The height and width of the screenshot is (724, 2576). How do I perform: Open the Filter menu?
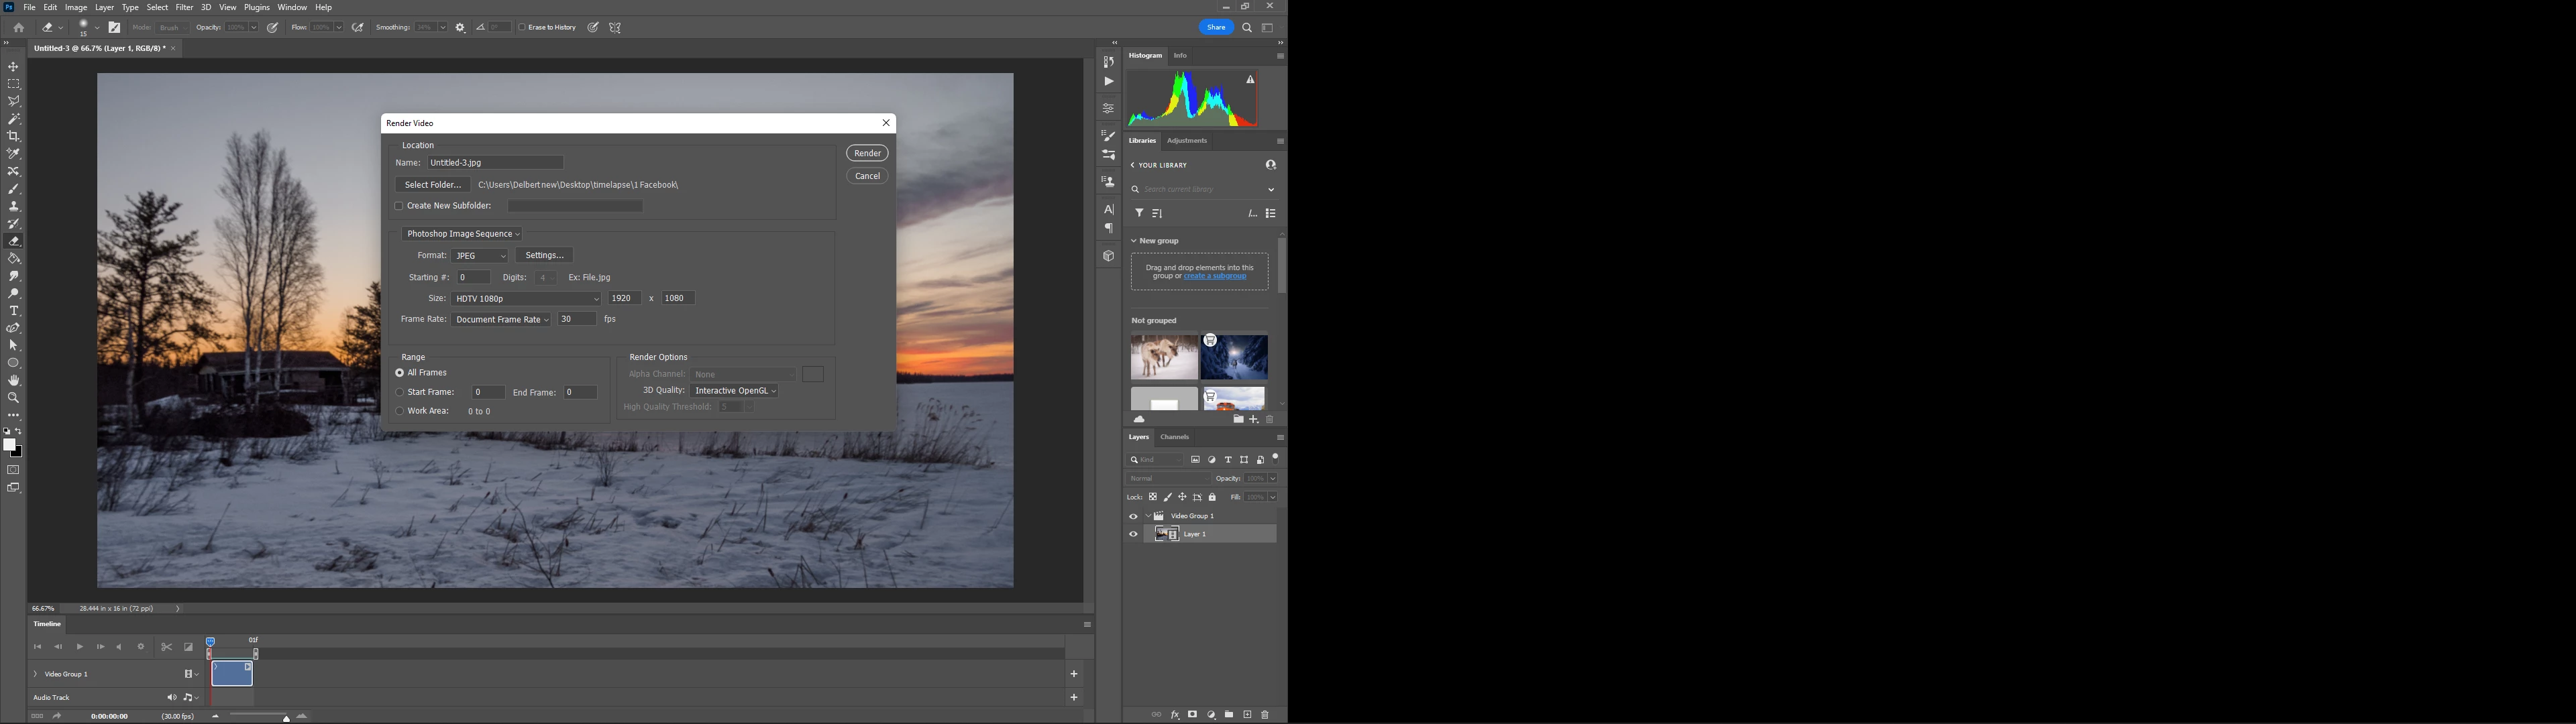point(184,7)
